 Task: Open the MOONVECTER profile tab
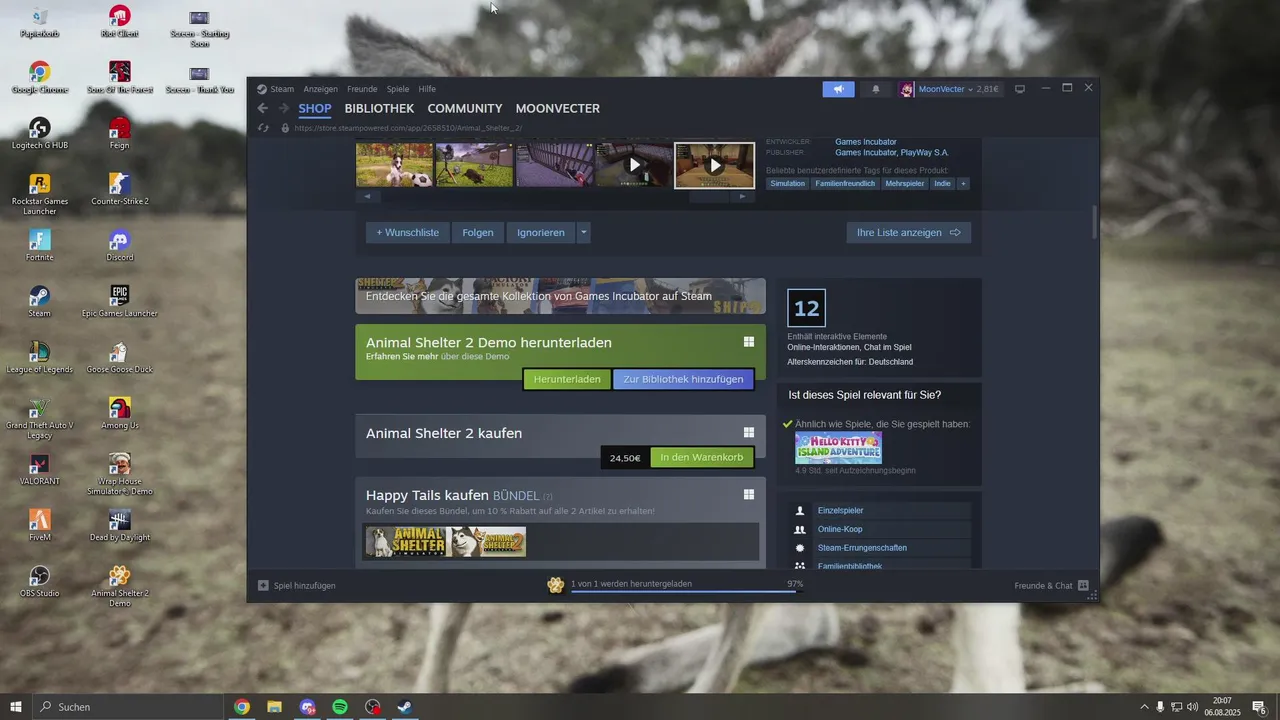[558, 108]
